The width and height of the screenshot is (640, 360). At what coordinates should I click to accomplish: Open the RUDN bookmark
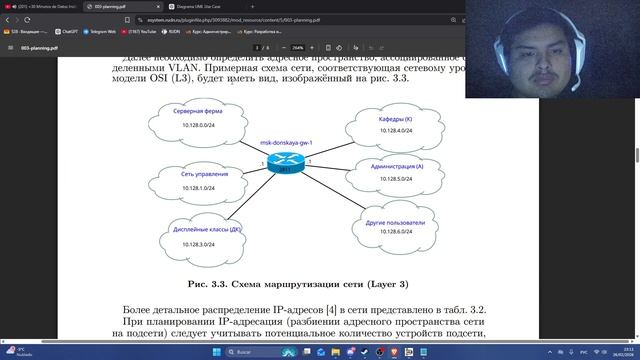[x=171, y=31]
